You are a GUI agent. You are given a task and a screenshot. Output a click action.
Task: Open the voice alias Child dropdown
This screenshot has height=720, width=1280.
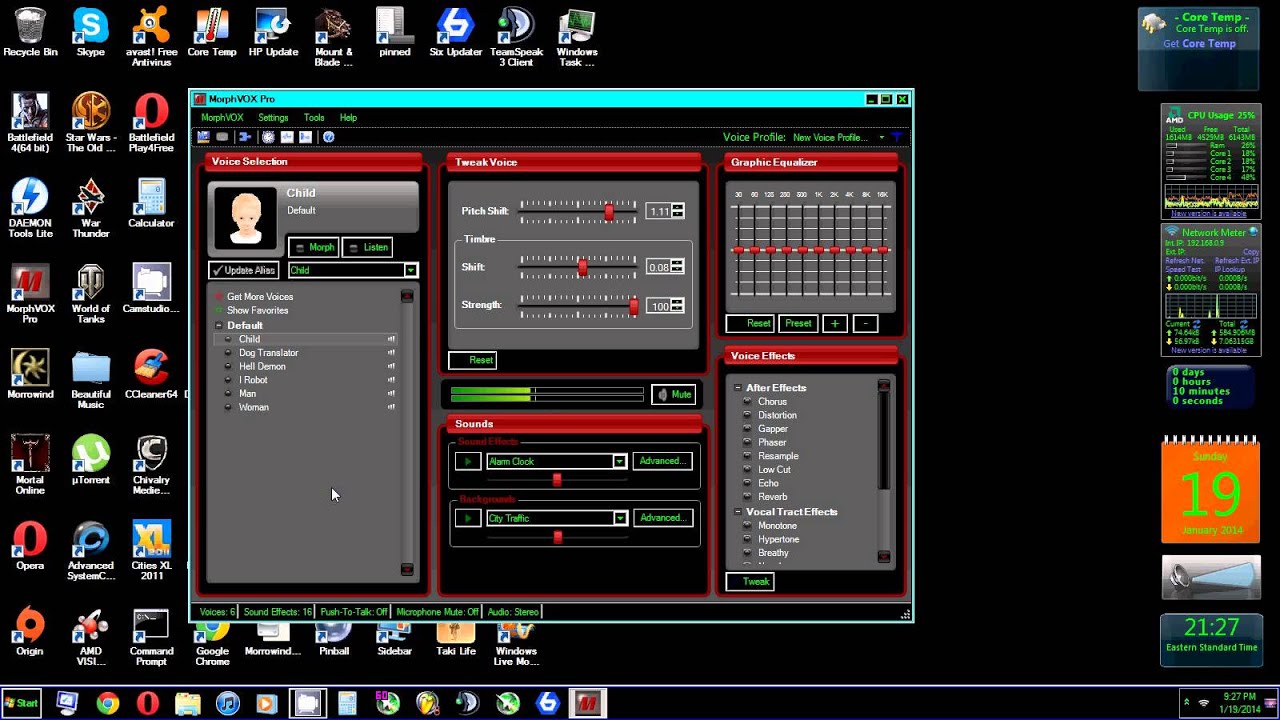point(410,270)
